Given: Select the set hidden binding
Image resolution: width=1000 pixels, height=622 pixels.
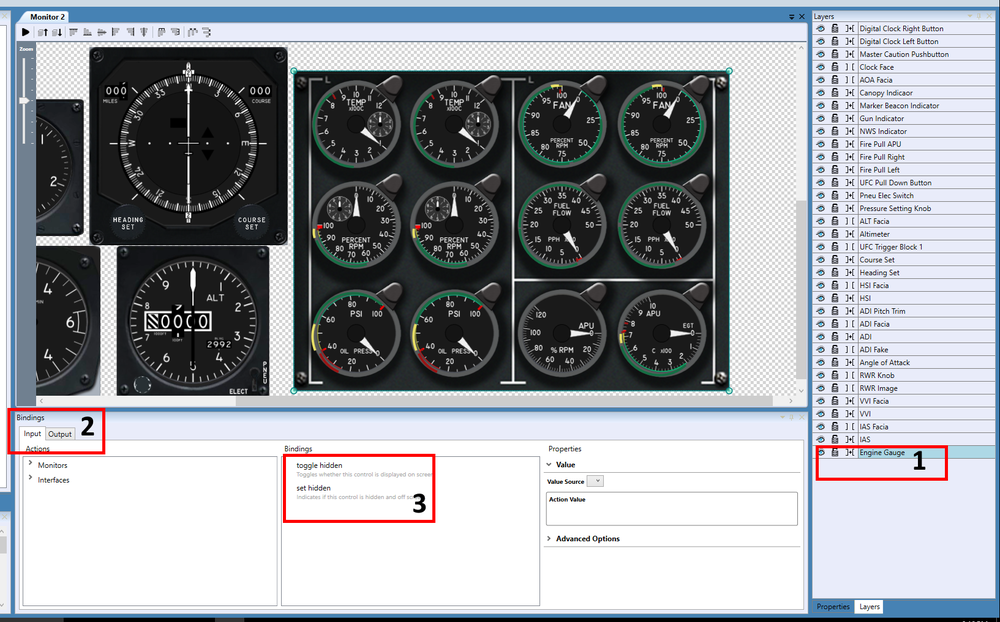Looking at the screenshot, I should pyautogui.click(x=313, y=488).
